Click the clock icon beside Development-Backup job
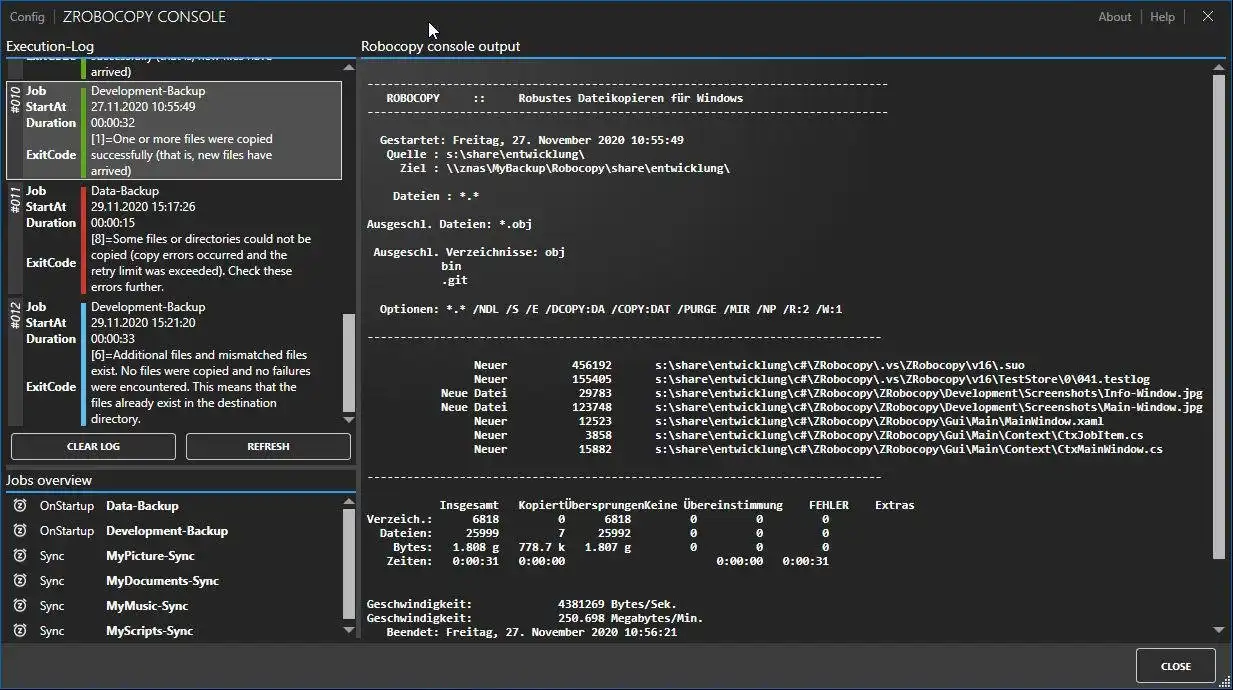1233x690 pixels. point(20,530)
